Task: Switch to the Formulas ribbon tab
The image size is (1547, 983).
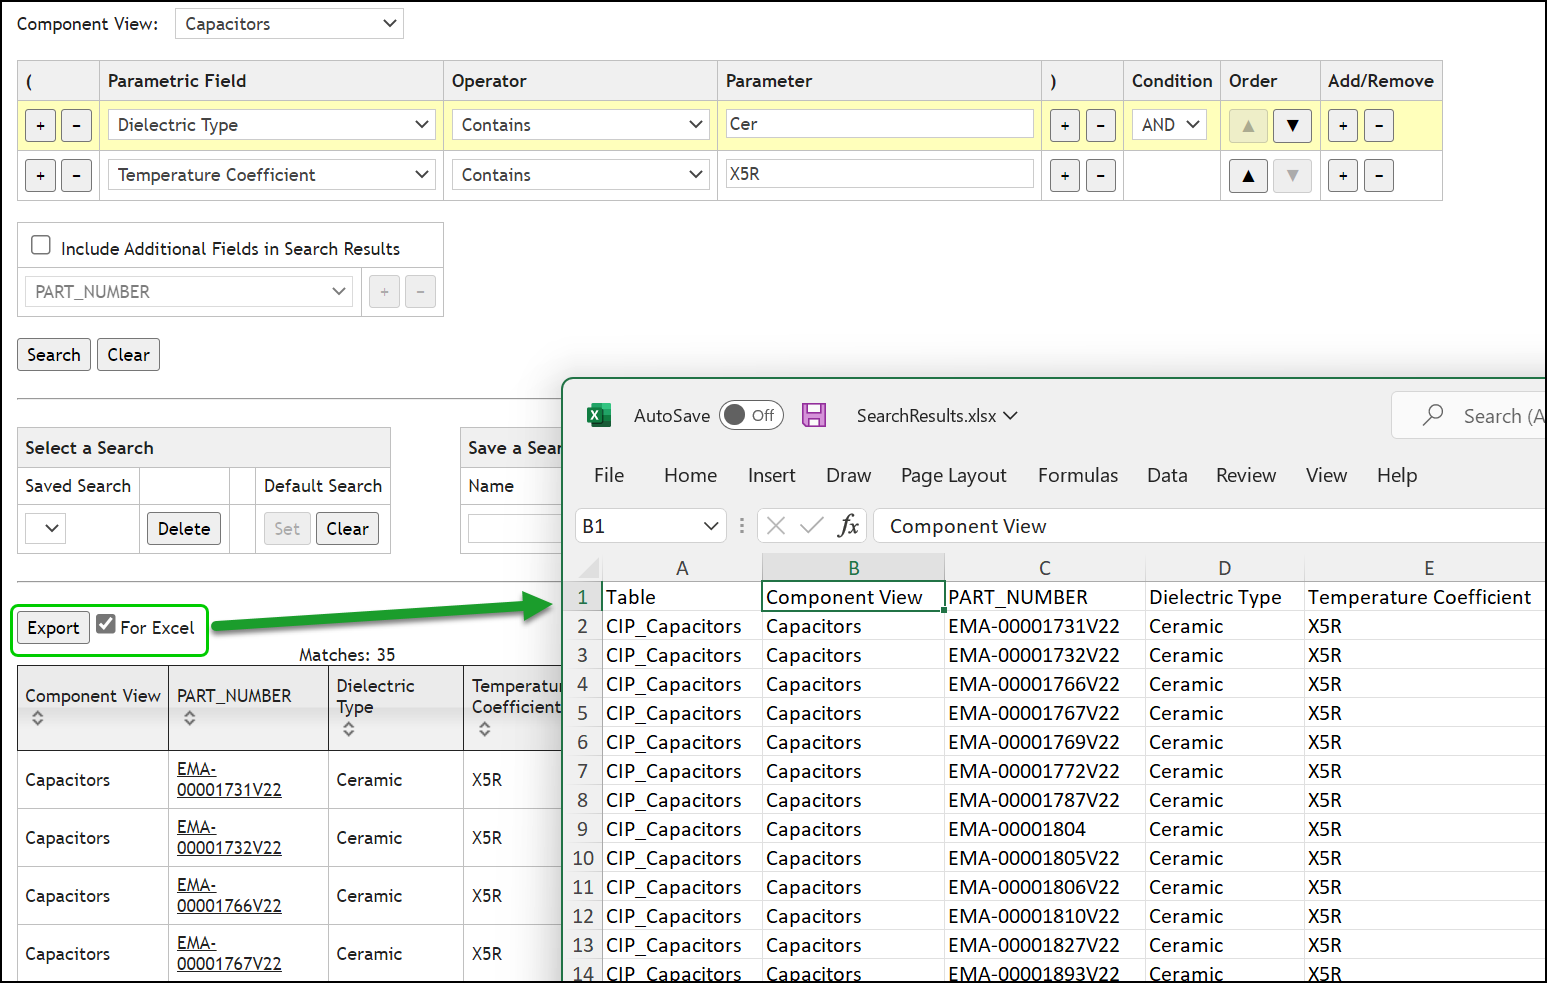Action: [1078, 475]
